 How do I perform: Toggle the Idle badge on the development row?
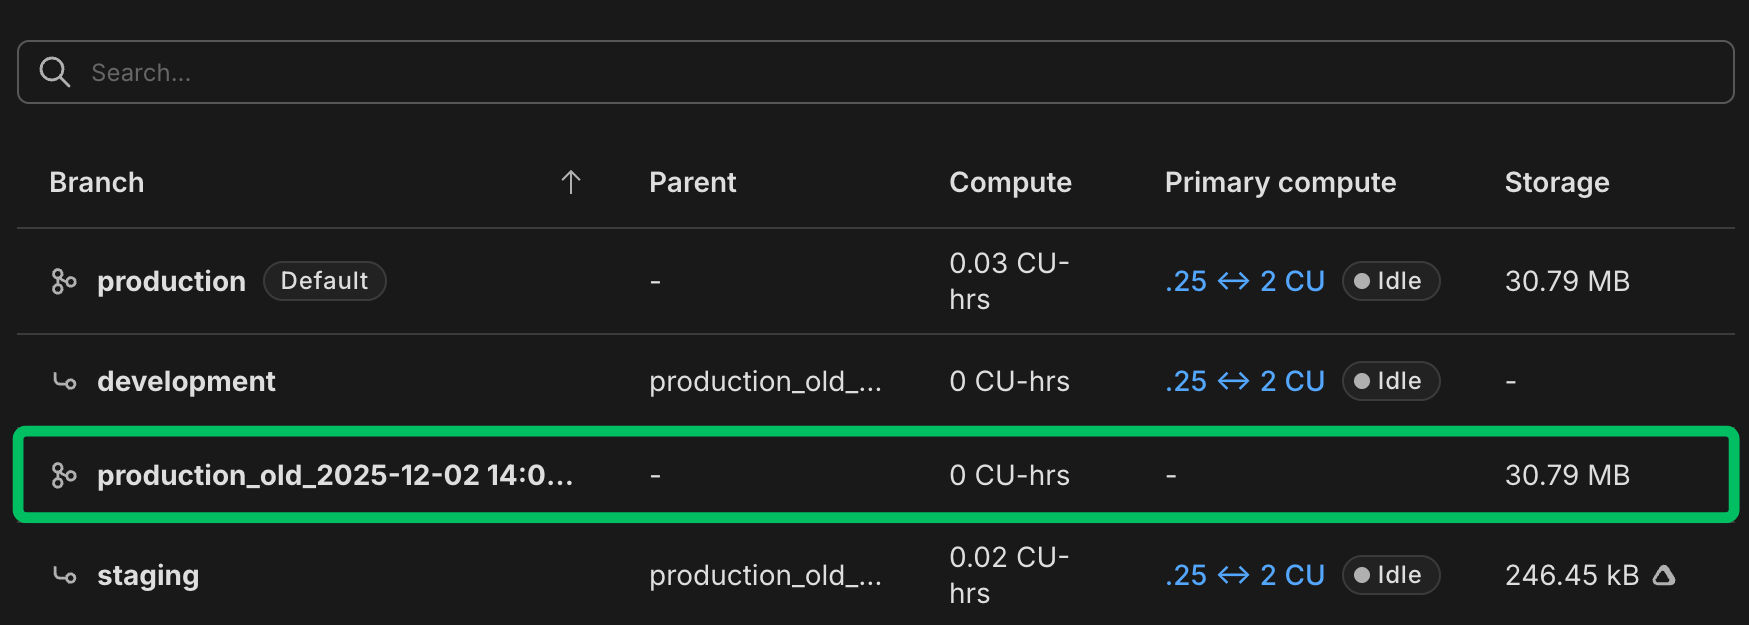(1390, 381)
